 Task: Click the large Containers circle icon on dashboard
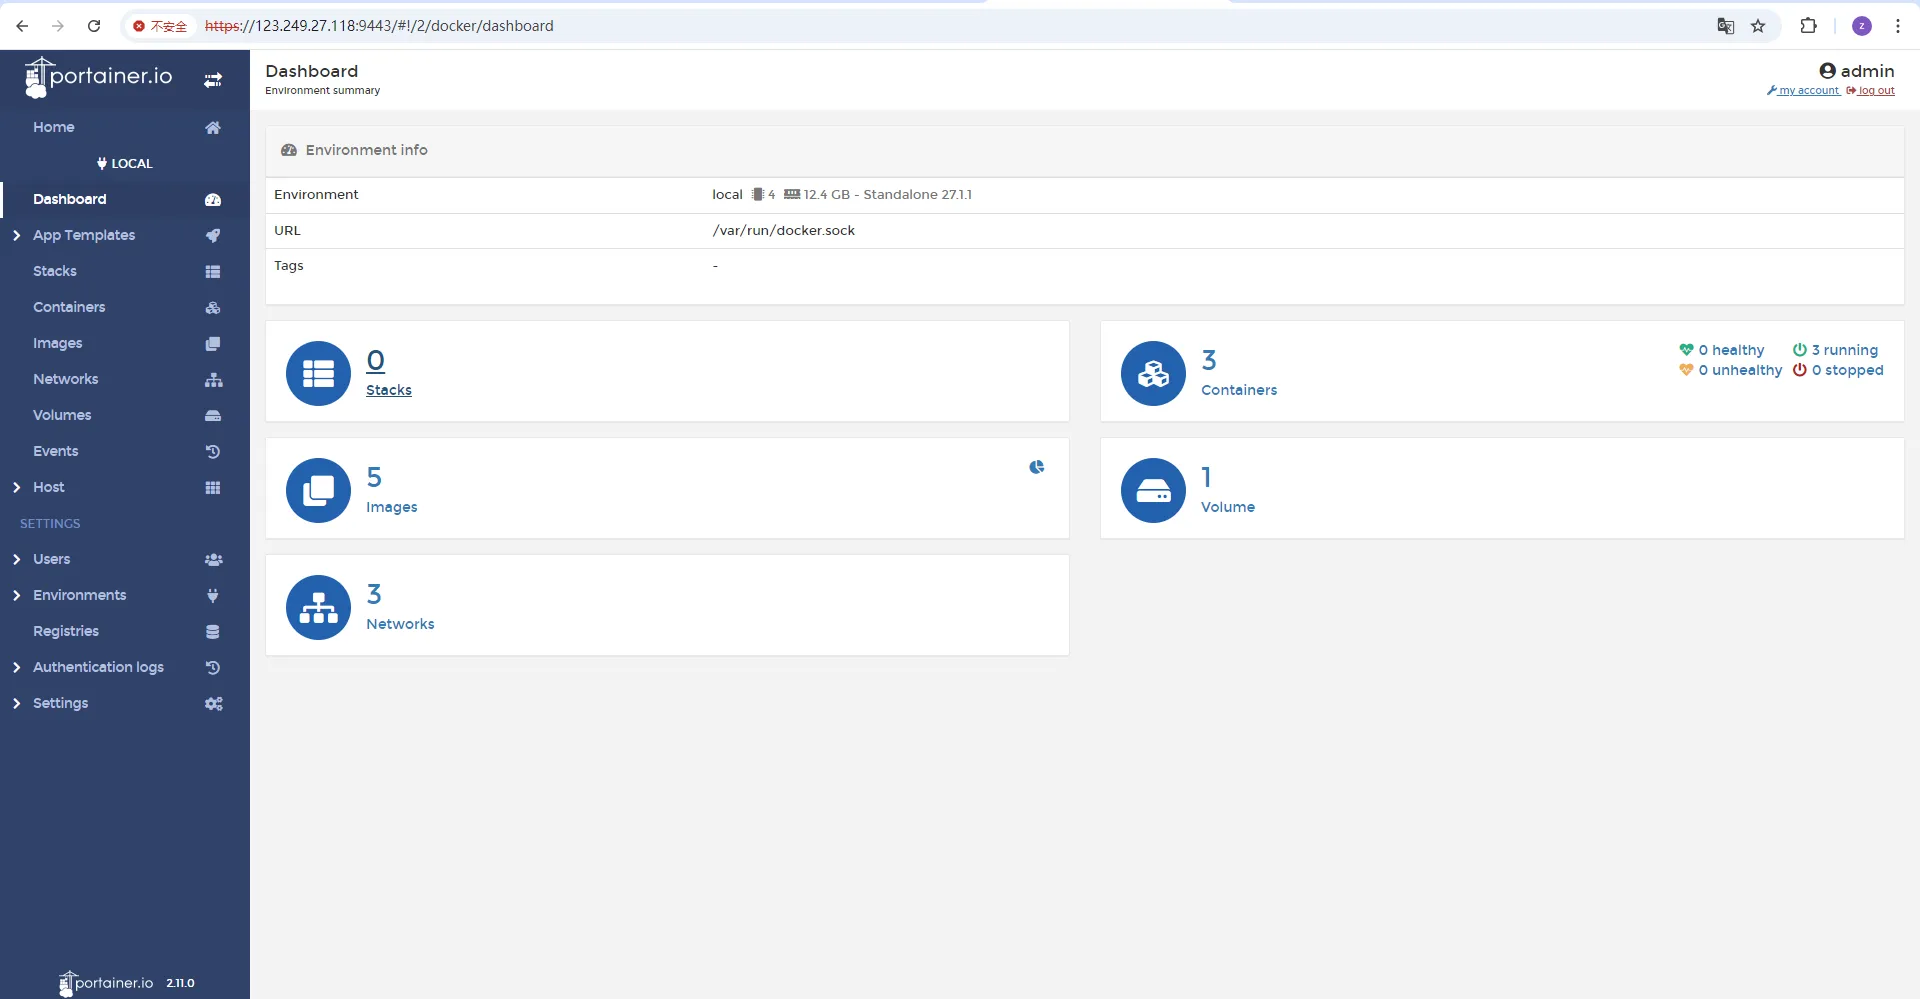(x=1153, y=373)
